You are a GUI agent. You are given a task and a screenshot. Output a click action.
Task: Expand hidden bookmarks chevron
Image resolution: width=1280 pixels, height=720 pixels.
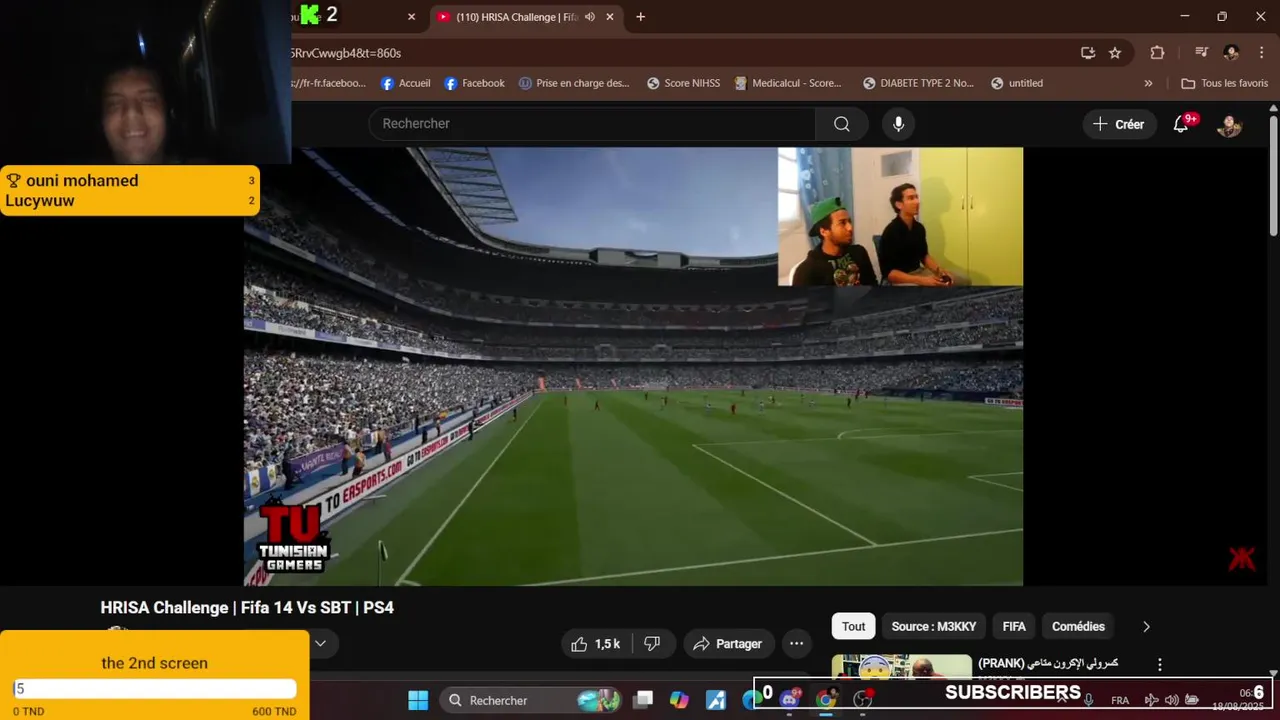tap(1148, 84)
